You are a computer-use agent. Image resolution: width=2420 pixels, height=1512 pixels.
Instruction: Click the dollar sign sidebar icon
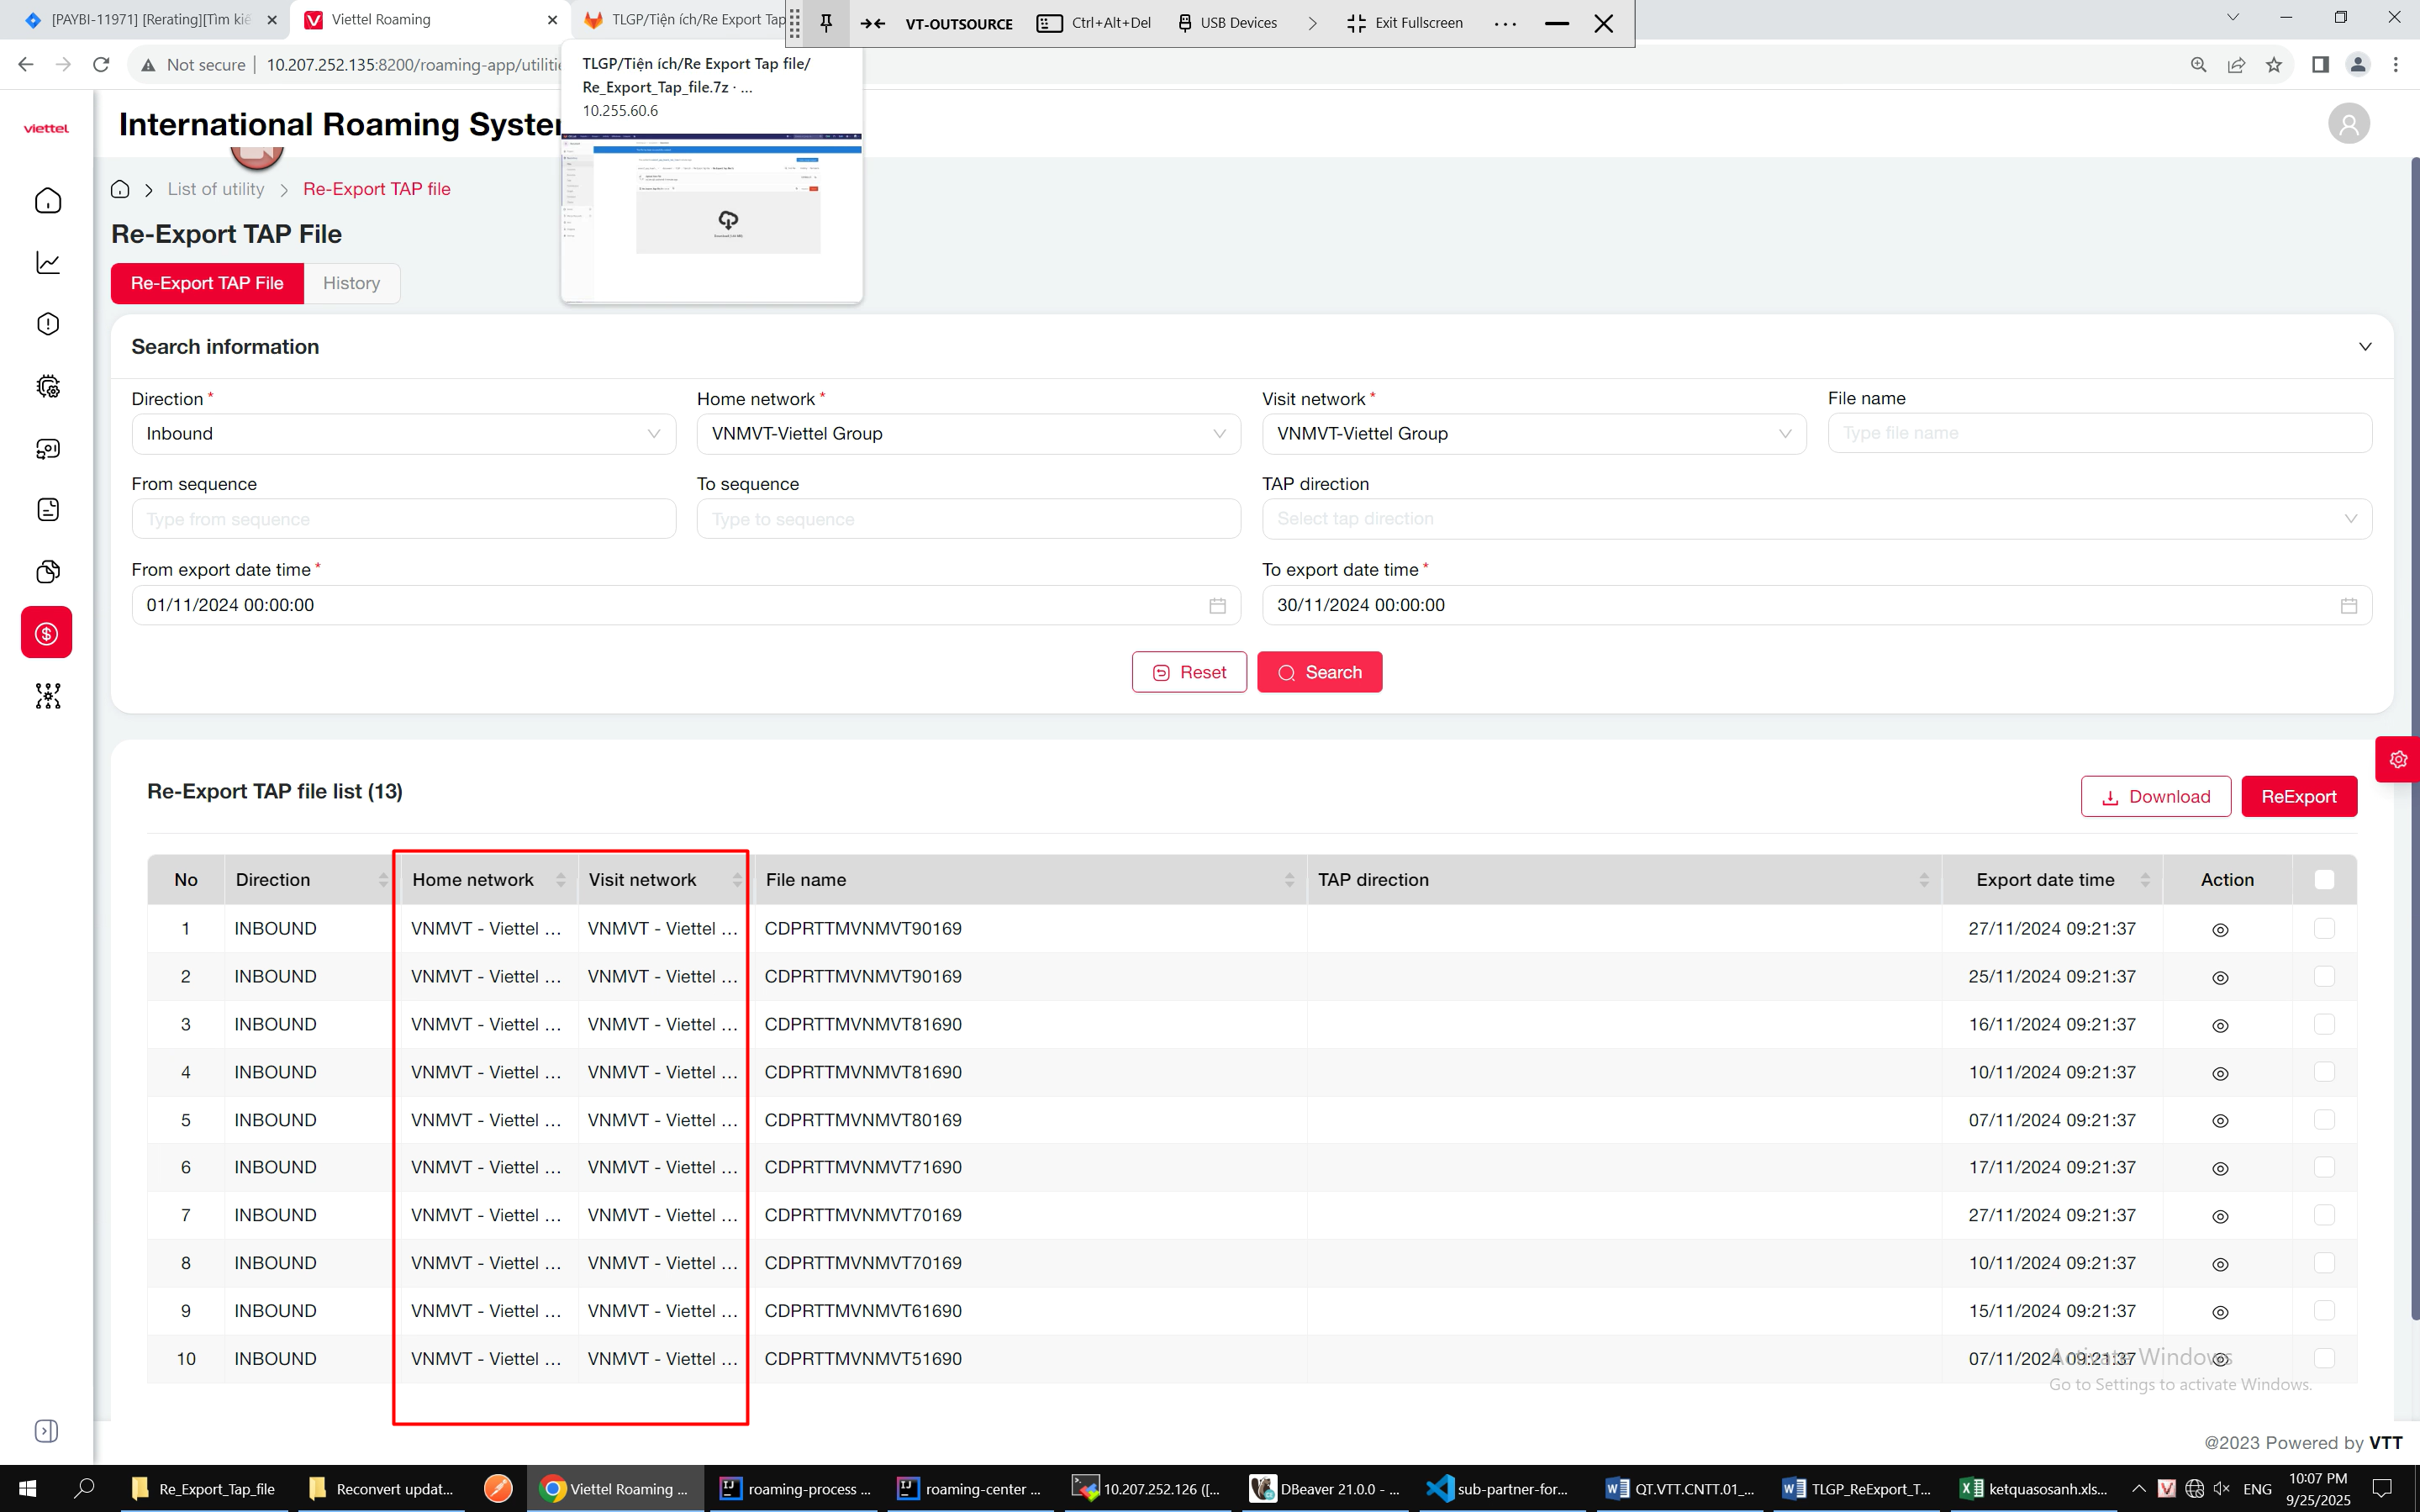pyautogui.click(x=47, y=633)
